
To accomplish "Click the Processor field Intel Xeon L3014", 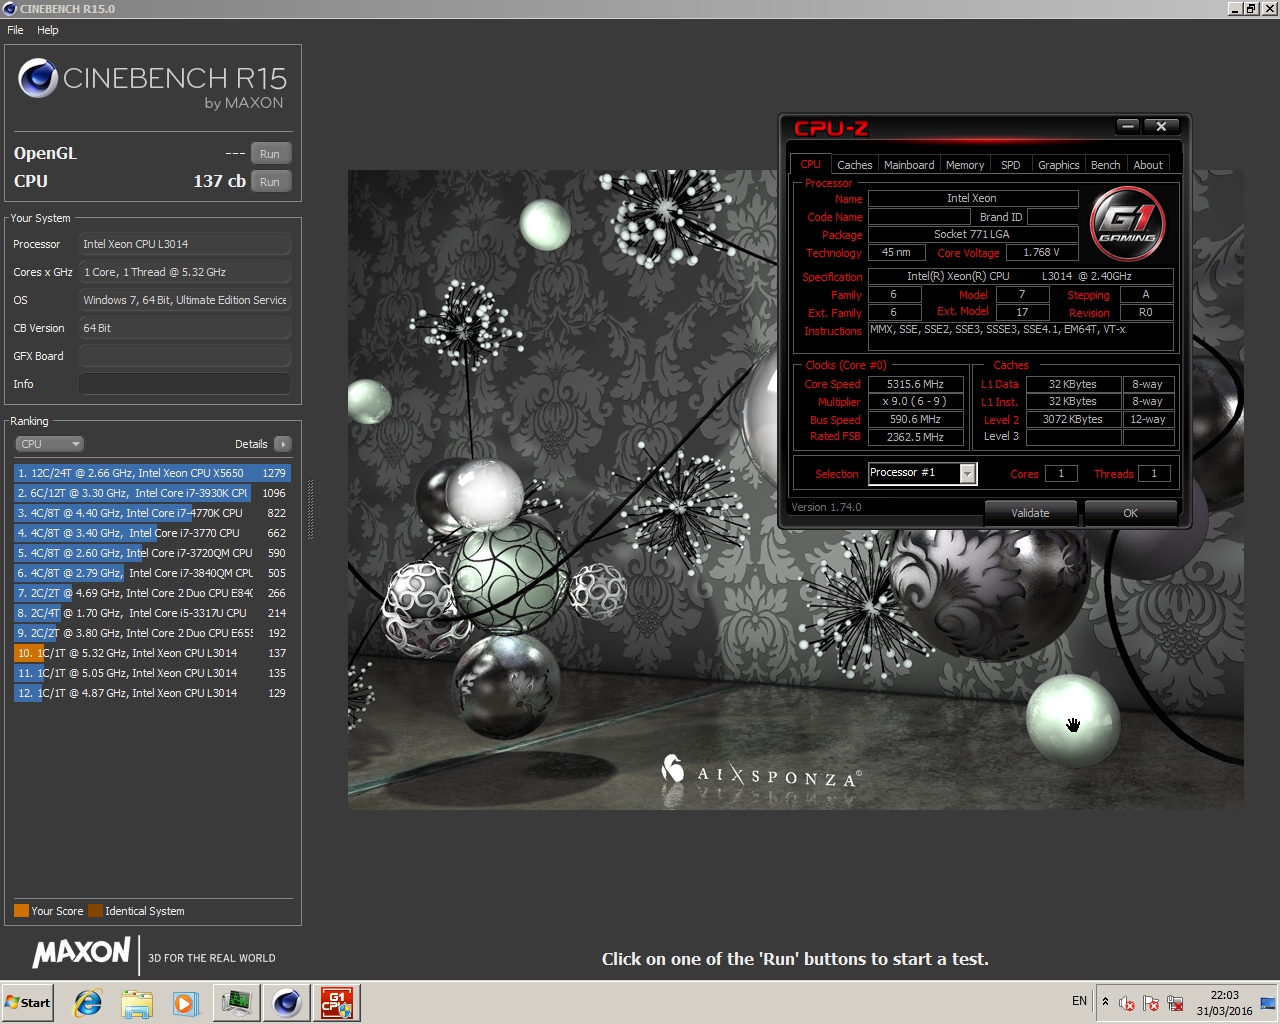I will pos(185,244).
